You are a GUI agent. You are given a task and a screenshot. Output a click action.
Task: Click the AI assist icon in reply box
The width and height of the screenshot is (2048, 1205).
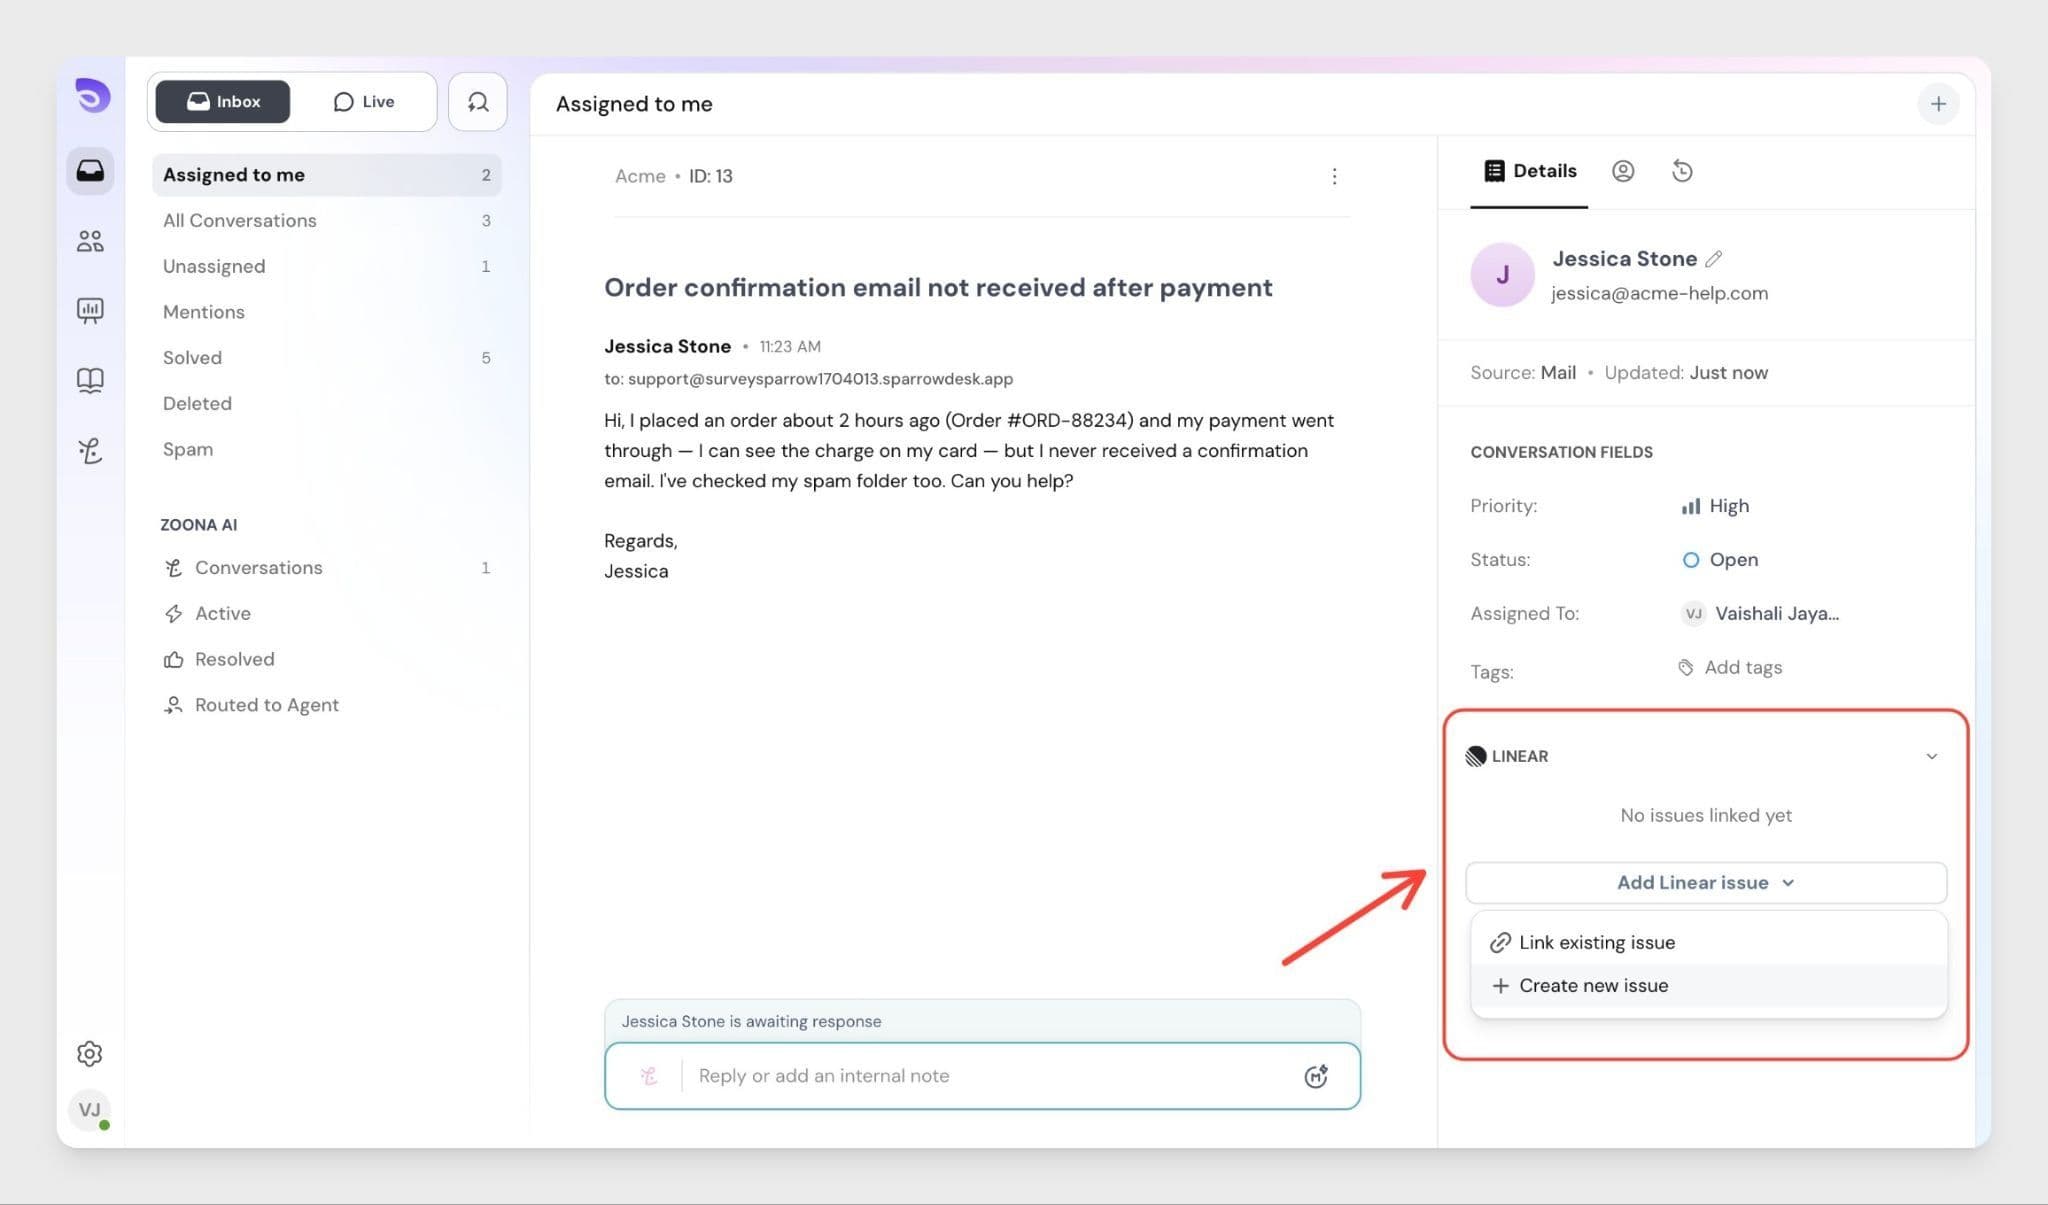[1315, 1076]
